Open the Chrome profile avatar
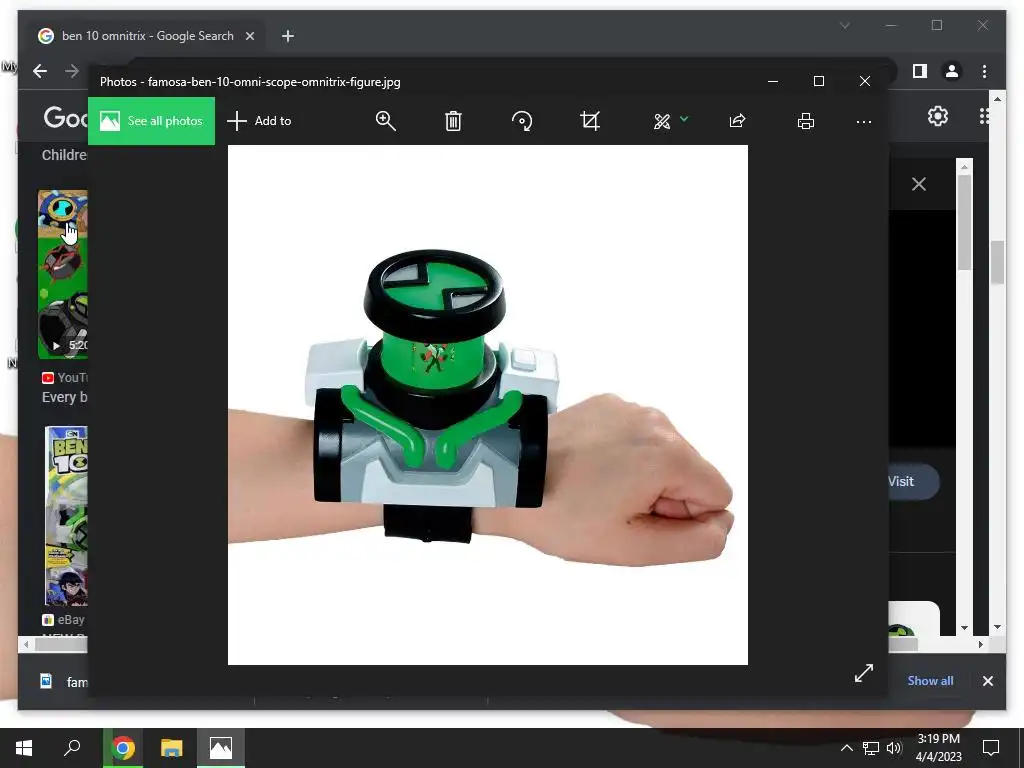 coord(952,71)
